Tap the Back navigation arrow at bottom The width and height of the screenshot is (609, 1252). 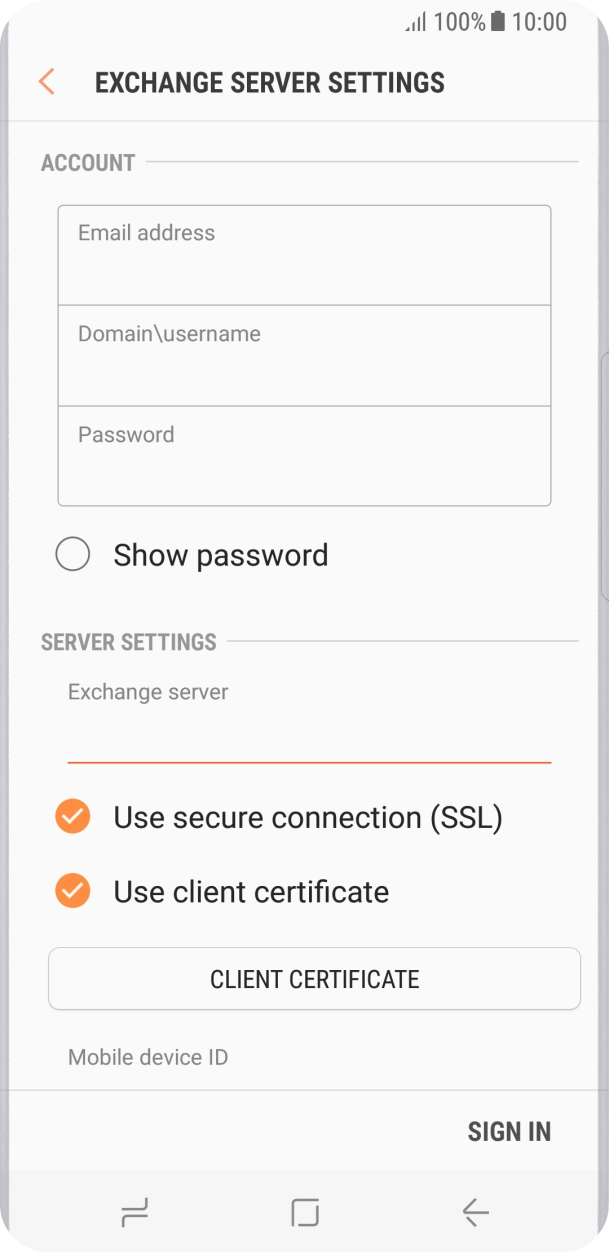[x=476, y=1212]
